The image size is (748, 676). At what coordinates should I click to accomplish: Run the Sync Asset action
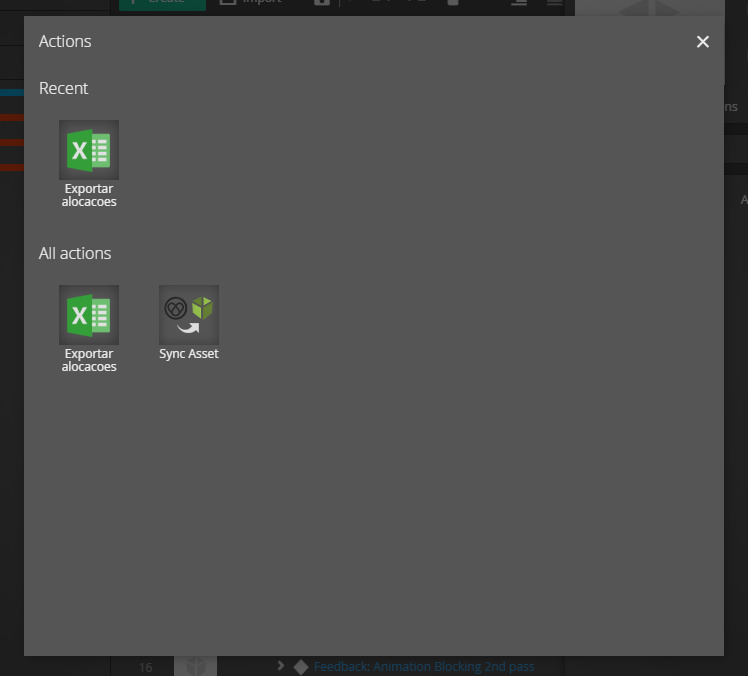point(189,315)
